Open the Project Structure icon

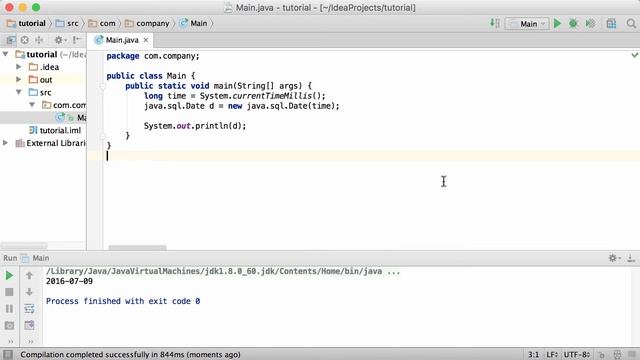click(x=611, y=23)
